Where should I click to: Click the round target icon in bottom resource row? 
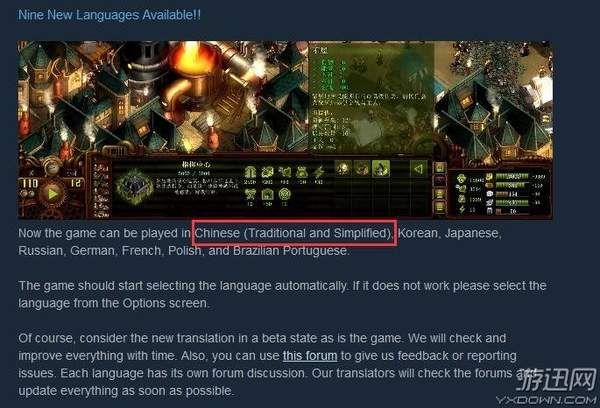click(284, 194)
